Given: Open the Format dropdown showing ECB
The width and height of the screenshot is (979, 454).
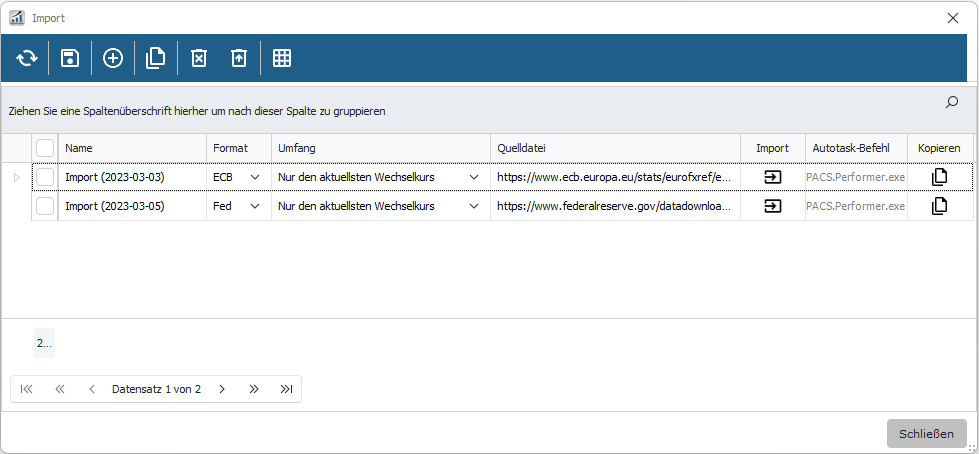Looking at the screenshot, I should tap(255, 177).
